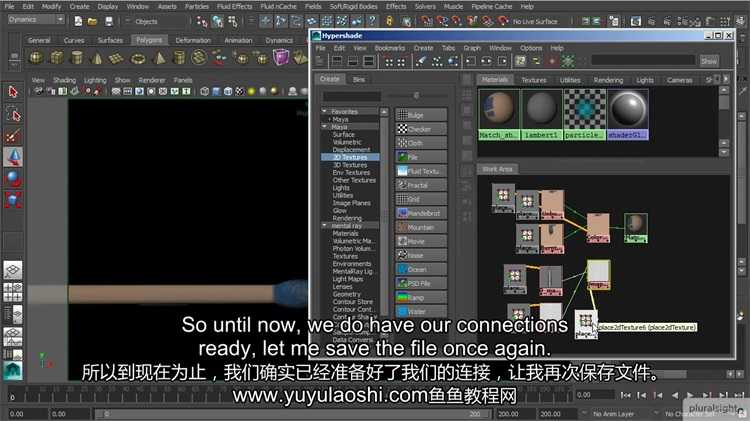Click Show button in Hypershade toolbar

click(709, 61)
